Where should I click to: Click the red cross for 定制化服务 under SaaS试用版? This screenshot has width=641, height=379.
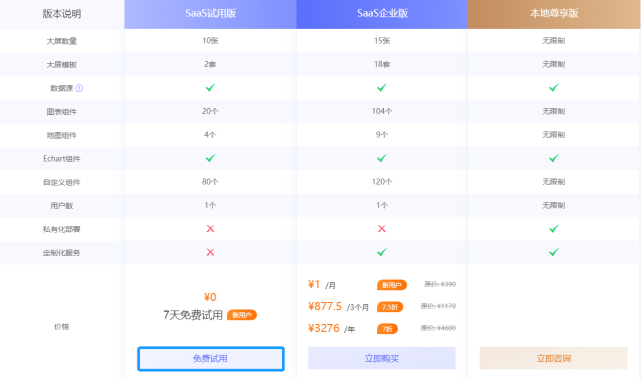click(x=210, y=252)
